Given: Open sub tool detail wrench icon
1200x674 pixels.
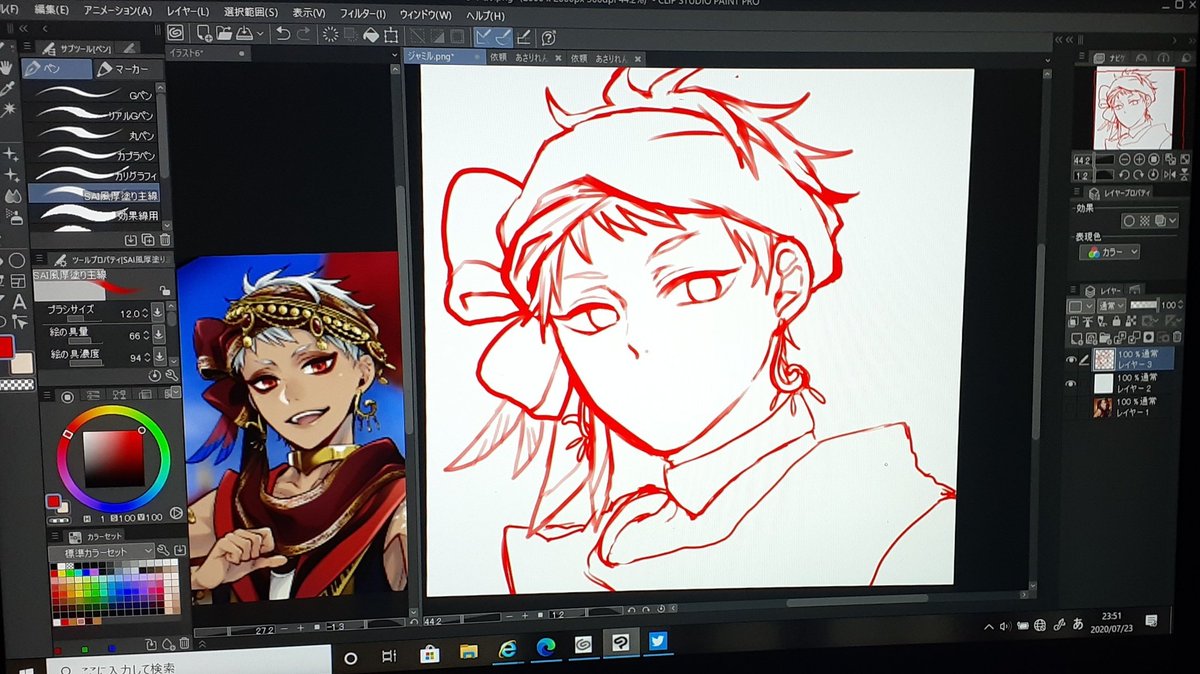Looking at the screenshot, I should [171, 377].
